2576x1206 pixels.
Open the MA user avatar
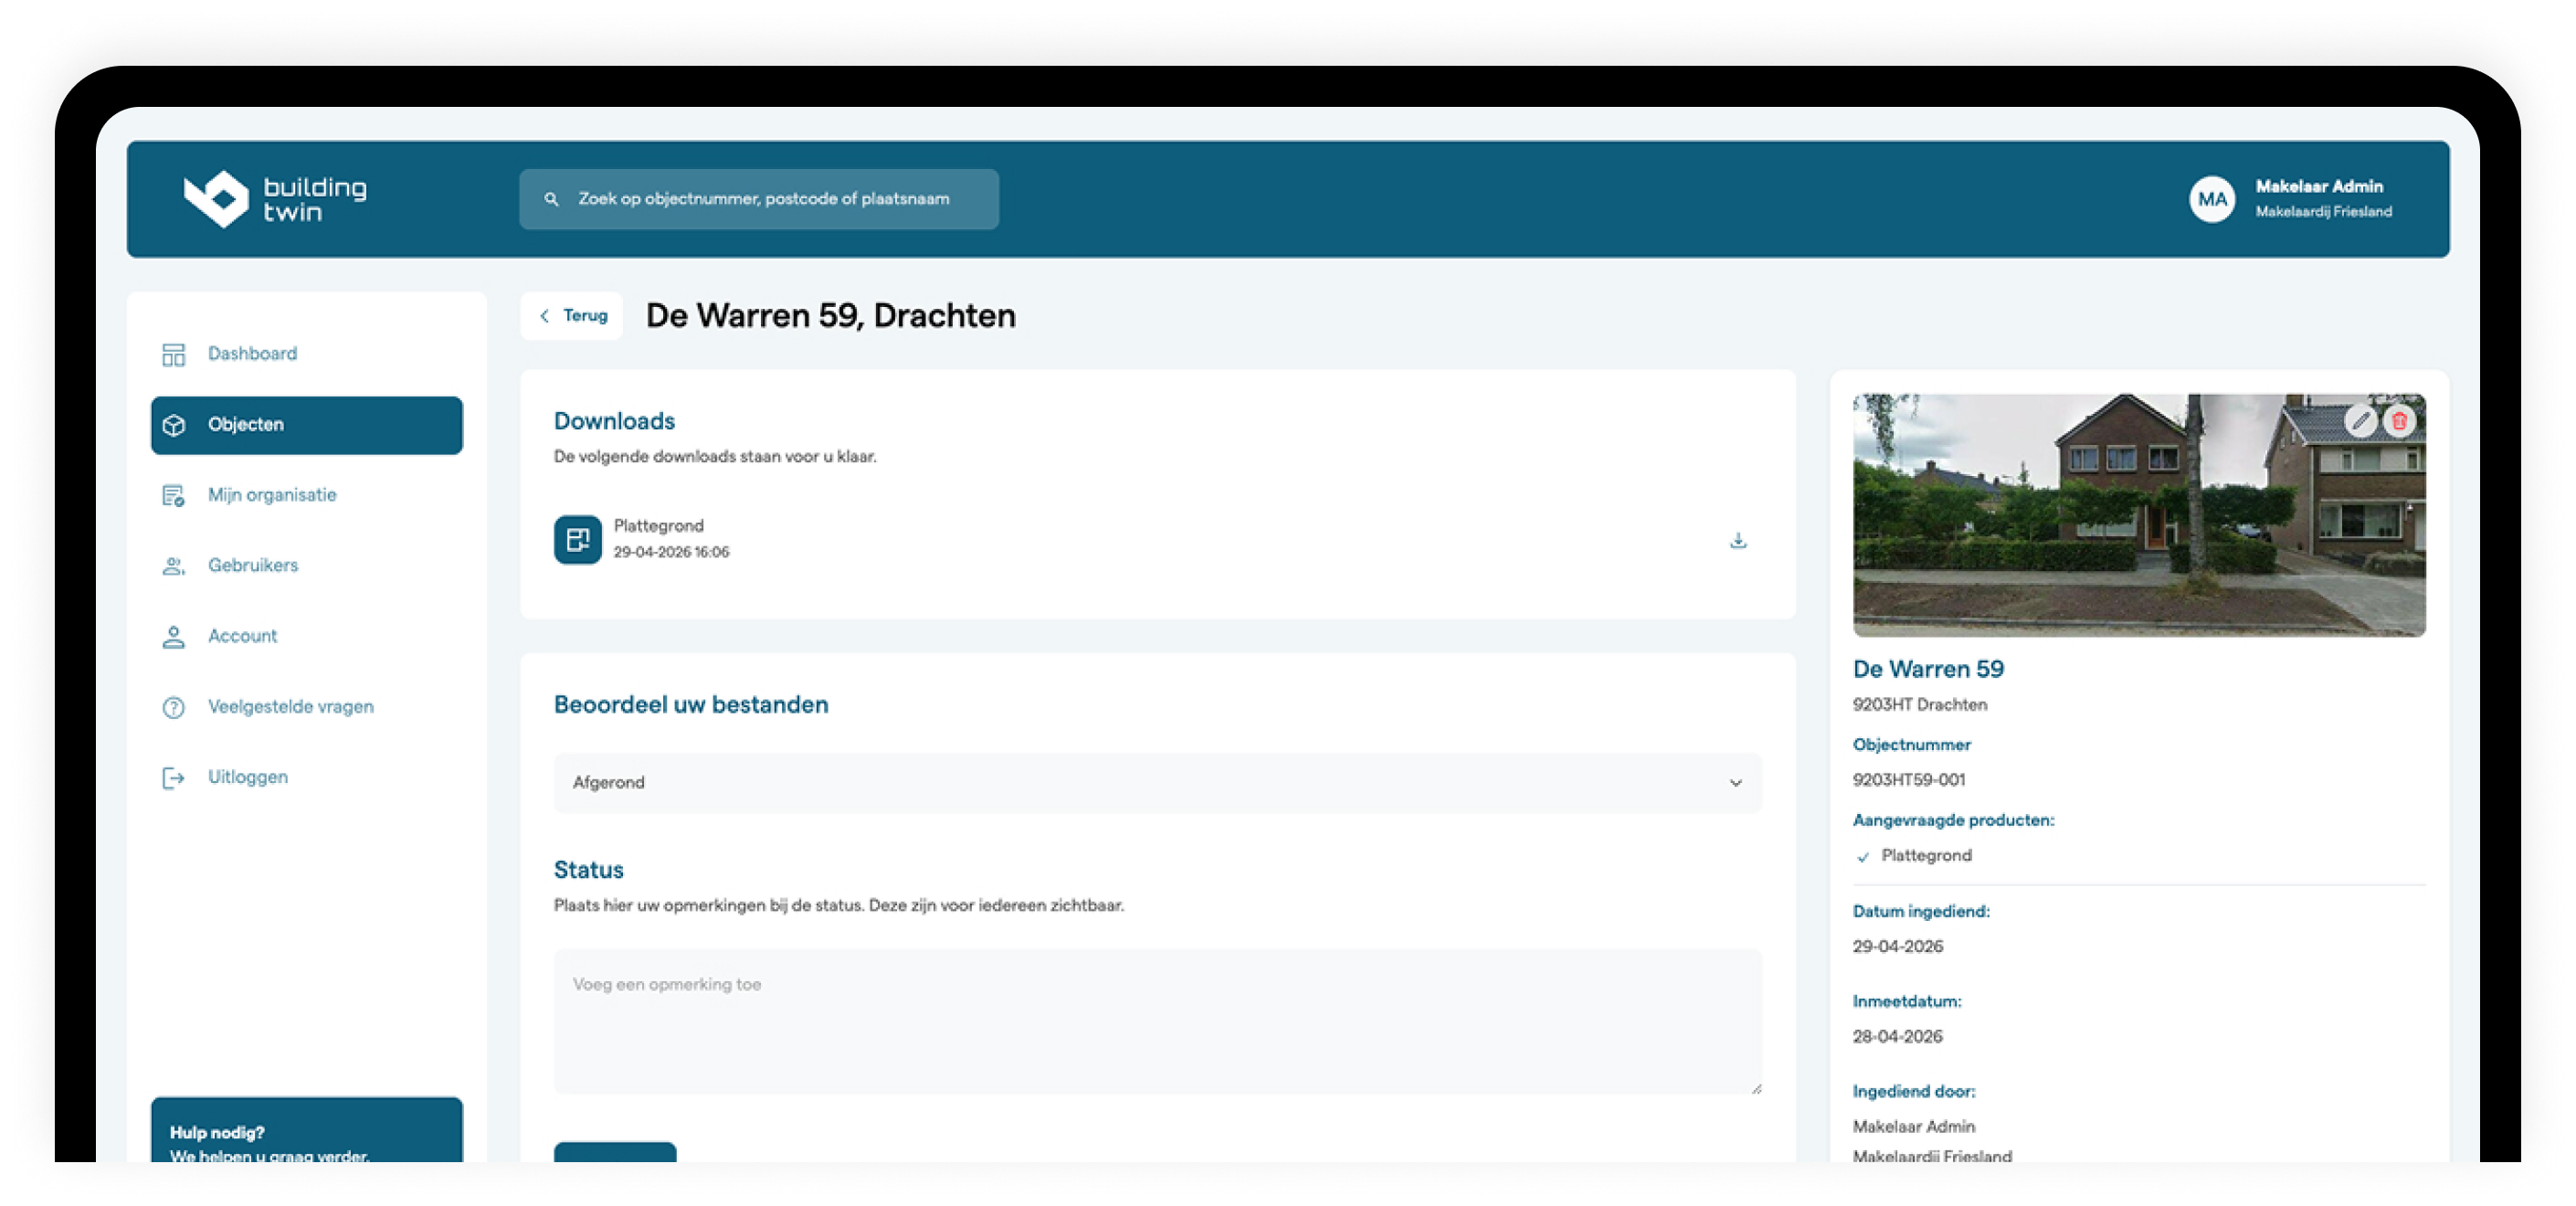2211,199
